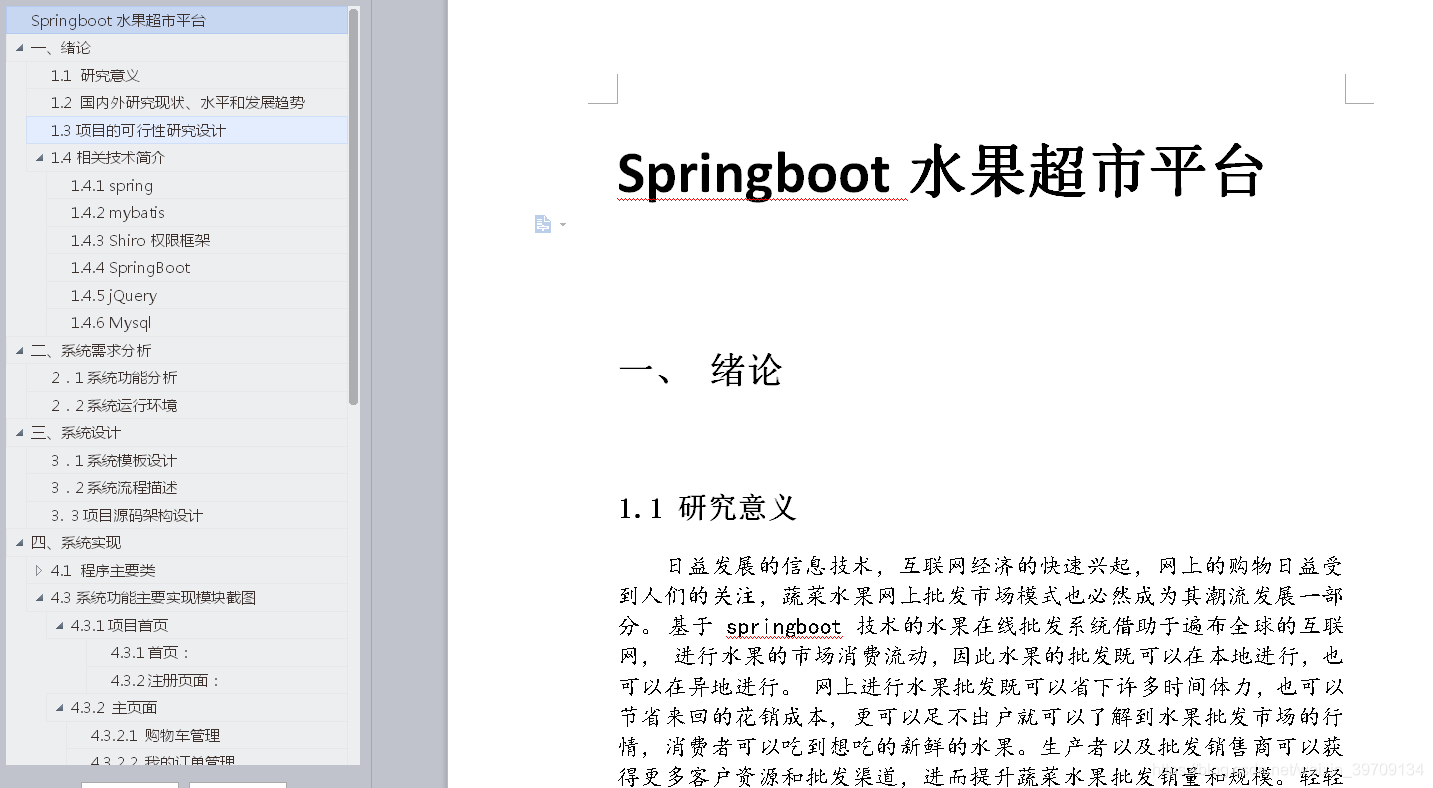The image size is (1433, 788).
Task: Jump to 一、绪论 in the navigation pane
Action: pyautogui.click(x=61, y=48)
